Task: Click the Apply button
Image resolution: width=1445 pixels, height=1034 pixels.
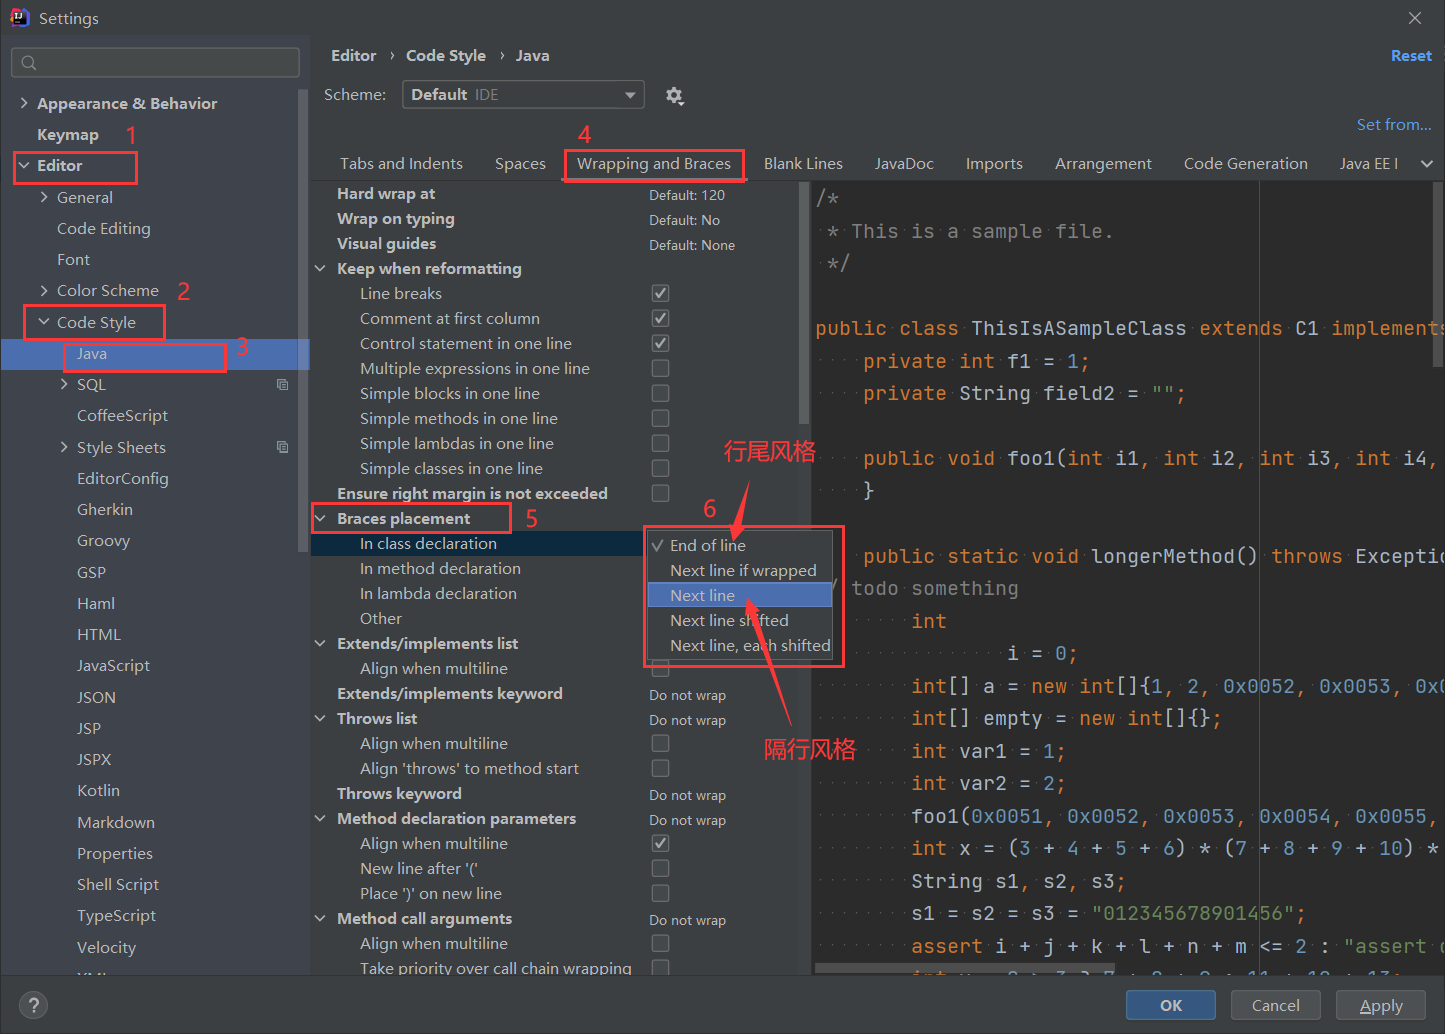Action: click(1381, 1005)
